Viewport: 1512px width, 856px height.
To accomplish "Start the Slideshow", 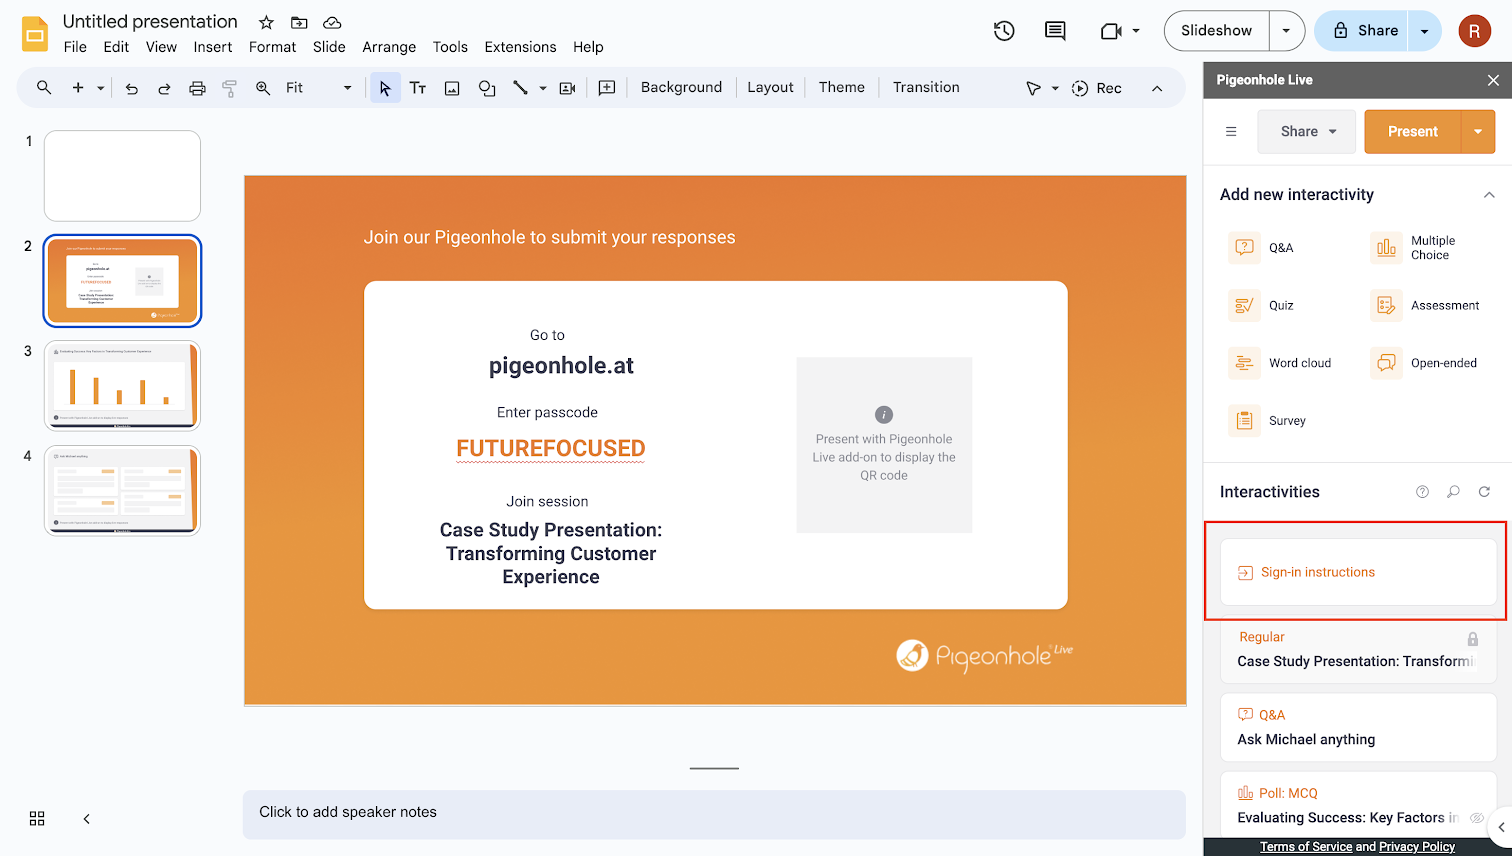I will click(1216, 31).
